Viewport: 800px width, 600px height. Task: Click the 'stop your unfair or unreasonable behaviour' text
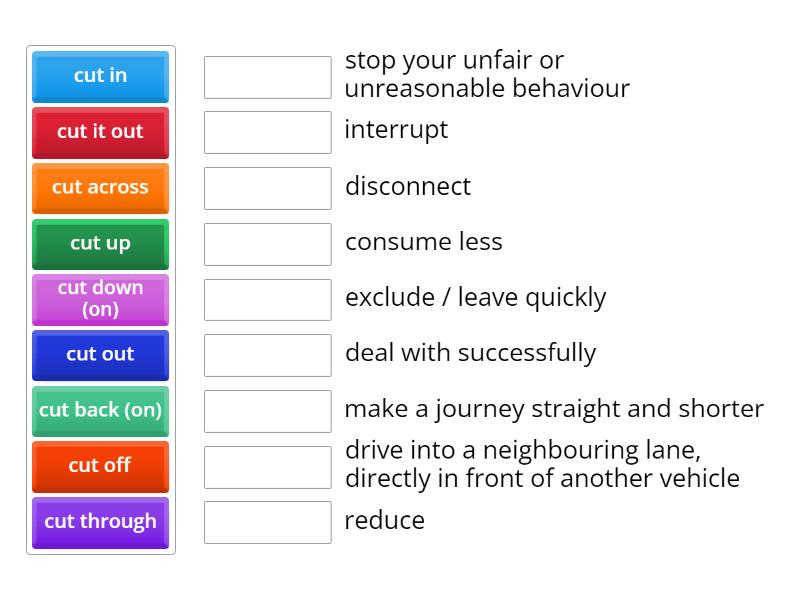[487, 74]
